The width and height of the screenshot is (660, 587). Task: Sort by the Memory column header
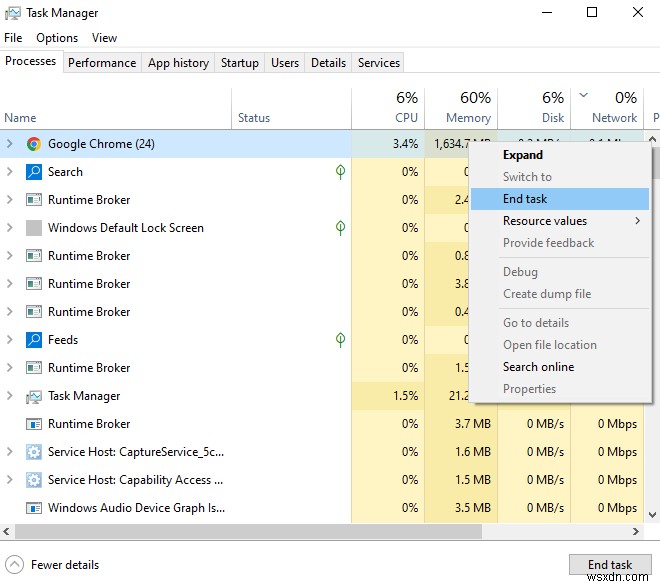(461, 109)
